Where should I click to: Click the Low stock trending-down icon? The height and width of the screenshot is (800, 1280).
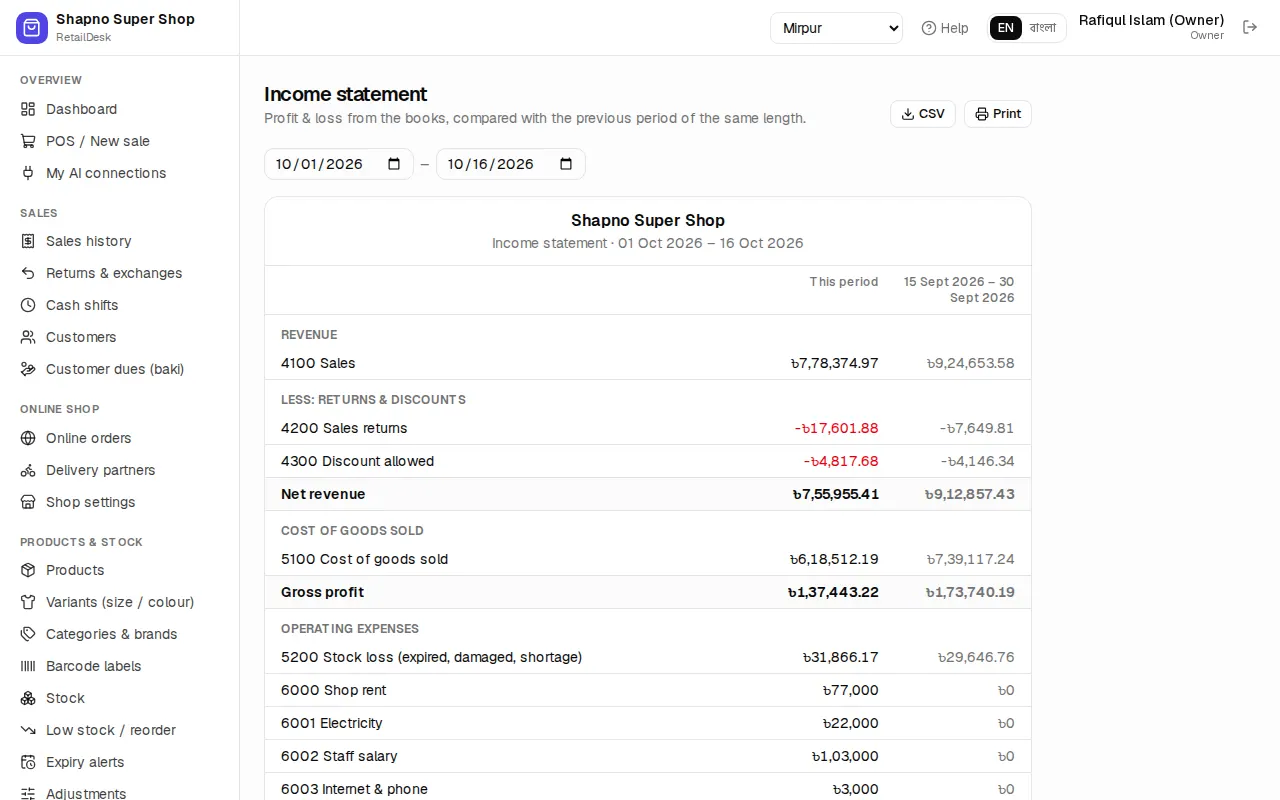point(28,730)
